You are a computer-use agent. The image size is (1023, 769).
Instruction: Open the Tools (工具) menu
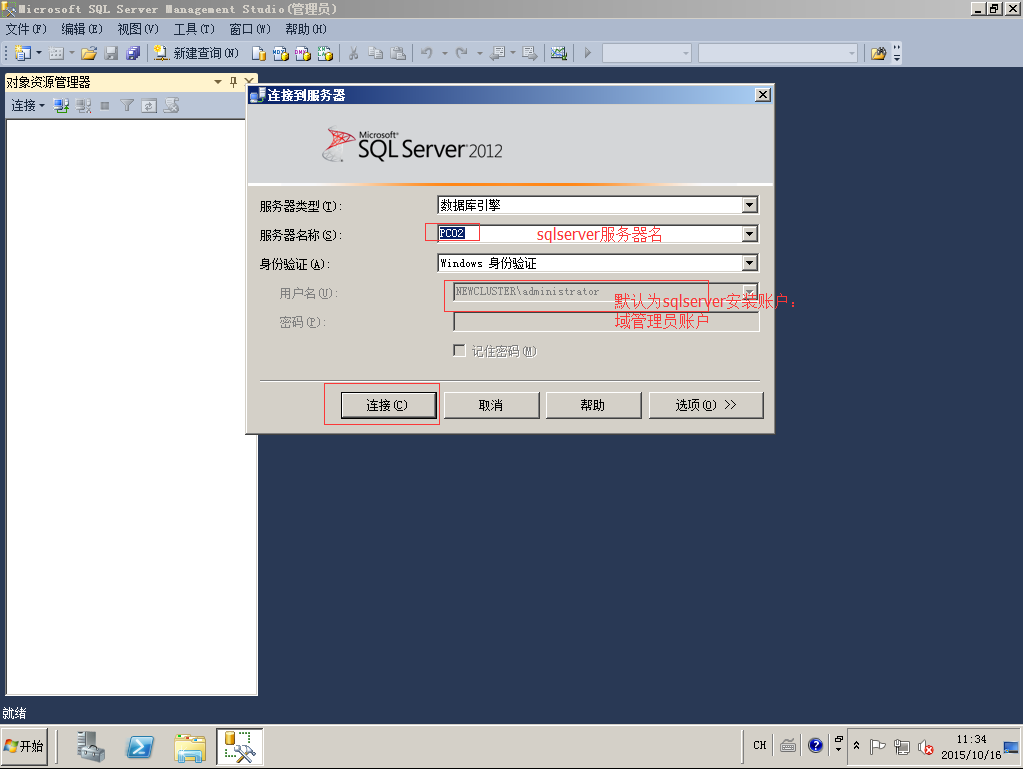194,29
